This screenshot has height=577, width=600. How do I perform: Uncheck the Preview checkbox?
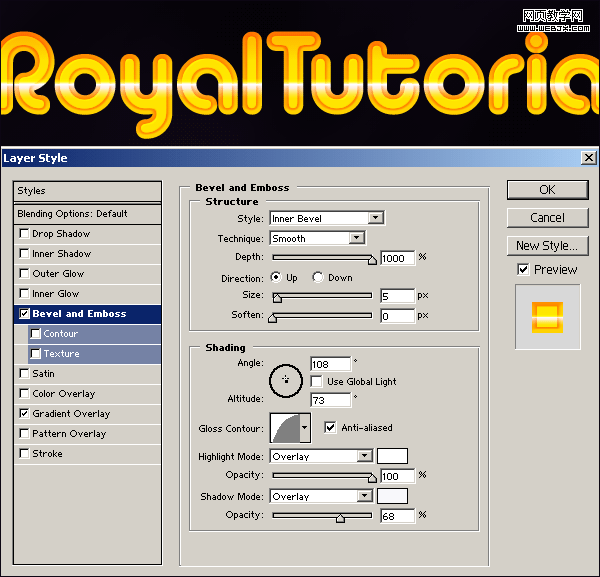click(523, 269)
